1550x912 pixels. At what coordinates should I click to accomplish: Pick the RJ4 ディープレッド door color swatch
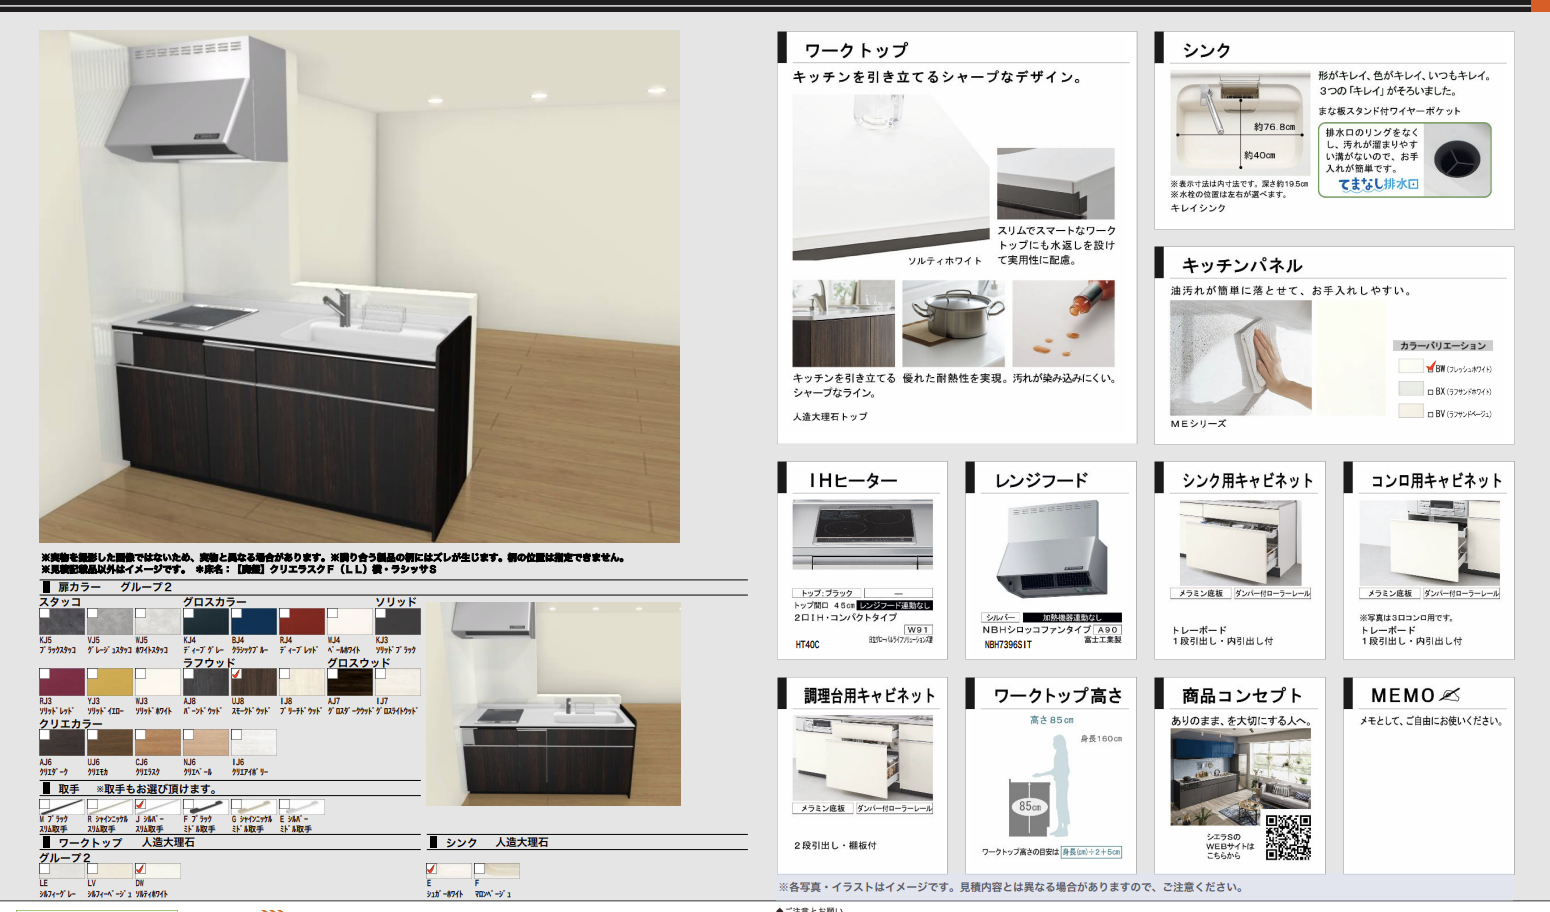click(x=302, y=621)
